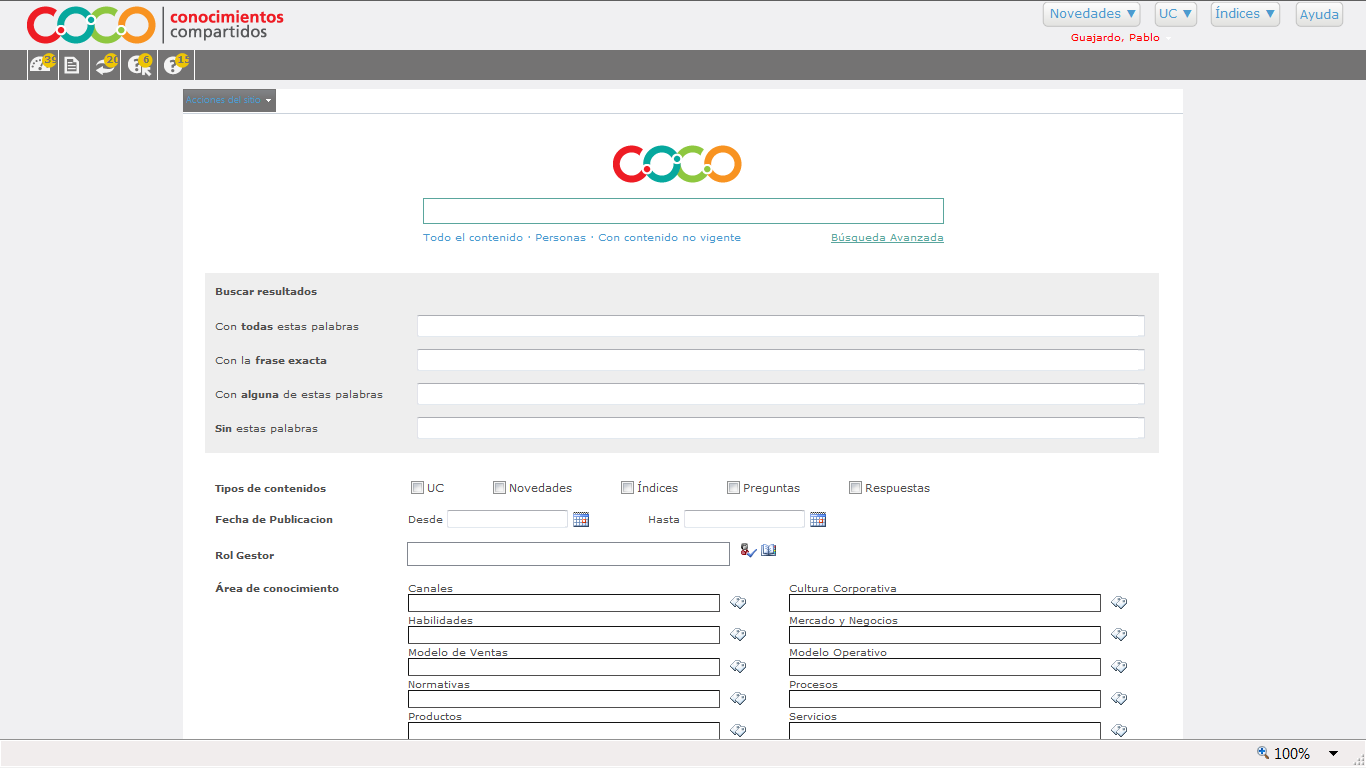
Task: Click the tag icon next to Procesos field
Action: coord(1119,699)
